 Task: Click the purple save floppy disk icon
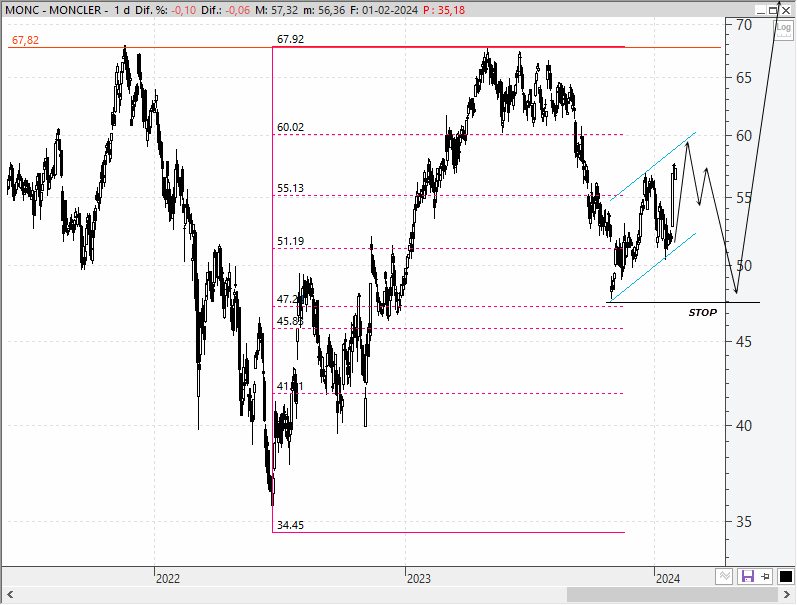point(747,576)
